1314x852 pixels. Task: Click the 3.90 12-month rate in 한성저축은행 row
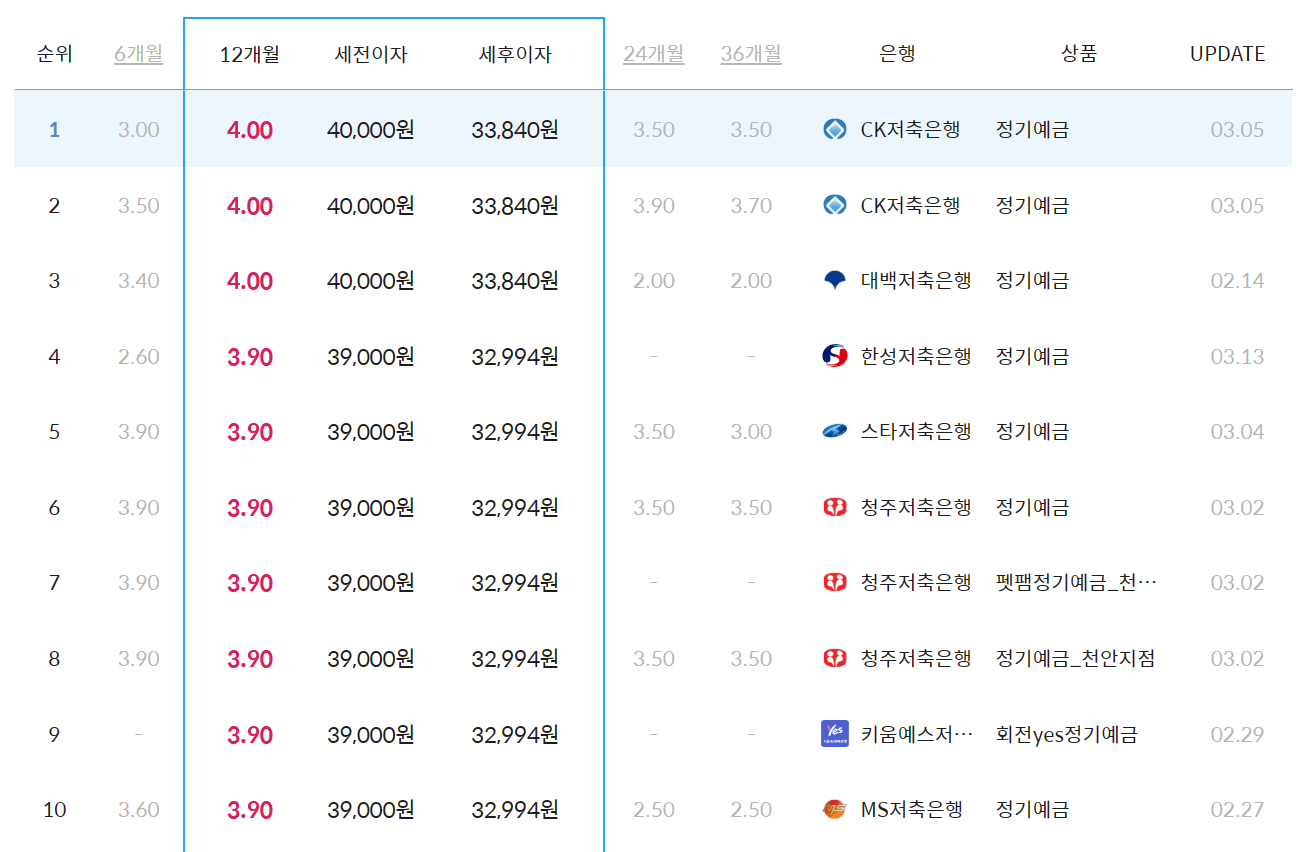250,356
